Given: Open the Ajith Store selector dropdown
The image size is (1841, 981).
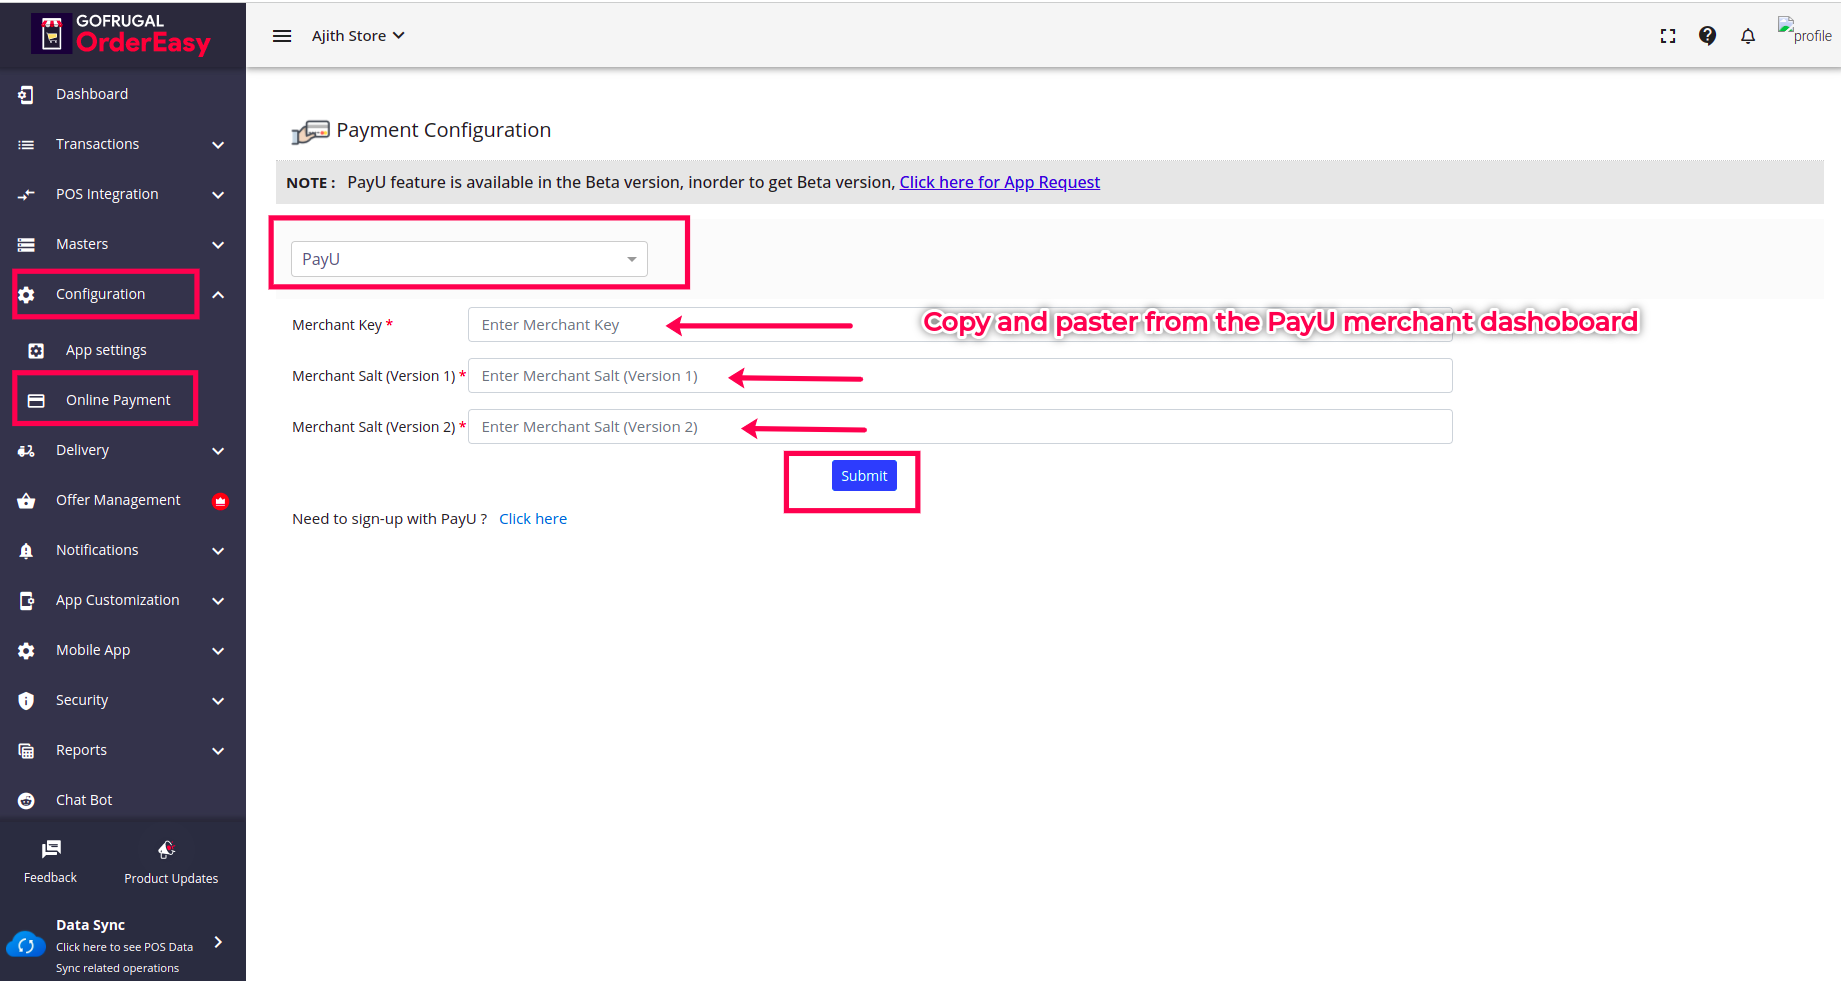Looking at the screenshot, I should (358, 36).
